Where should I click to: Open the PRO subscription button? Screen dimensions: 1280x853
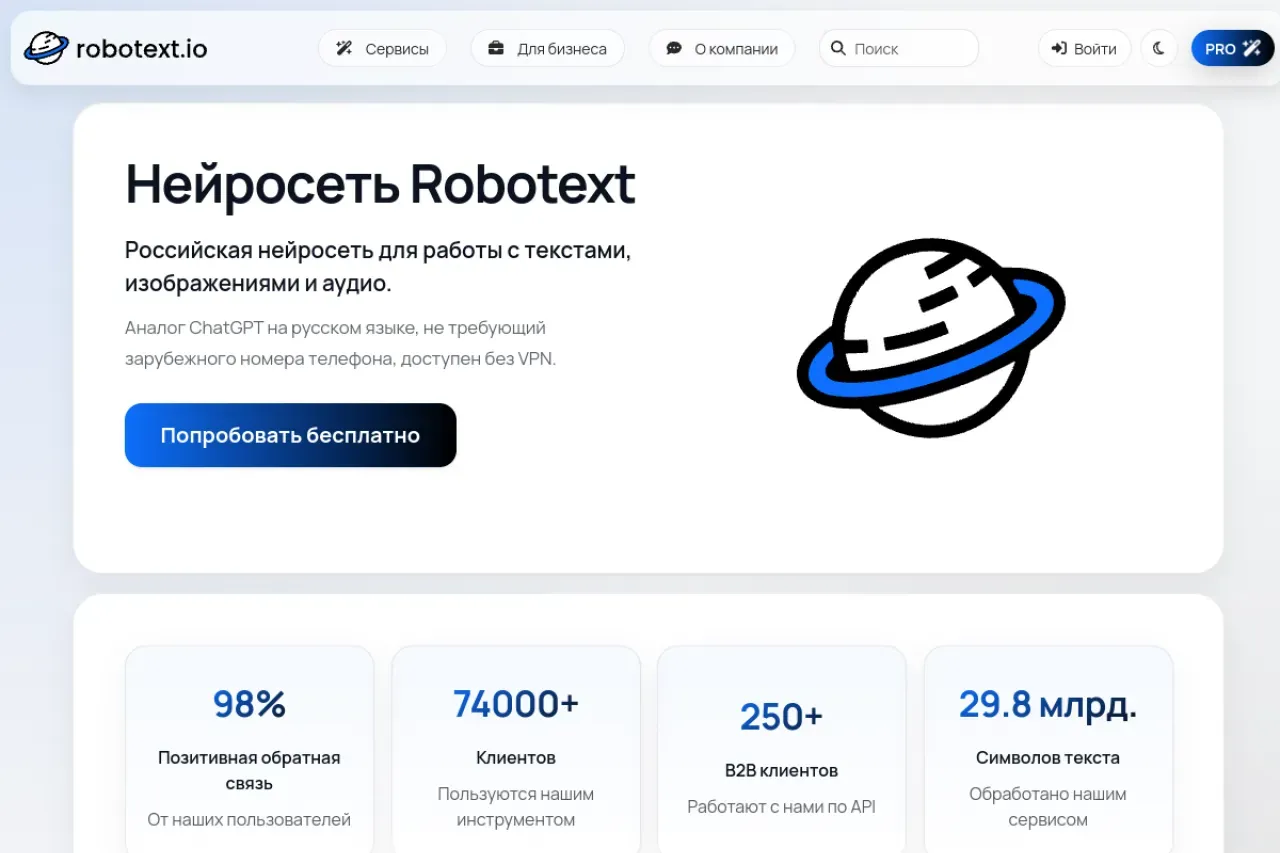(x=1232, y=48)
